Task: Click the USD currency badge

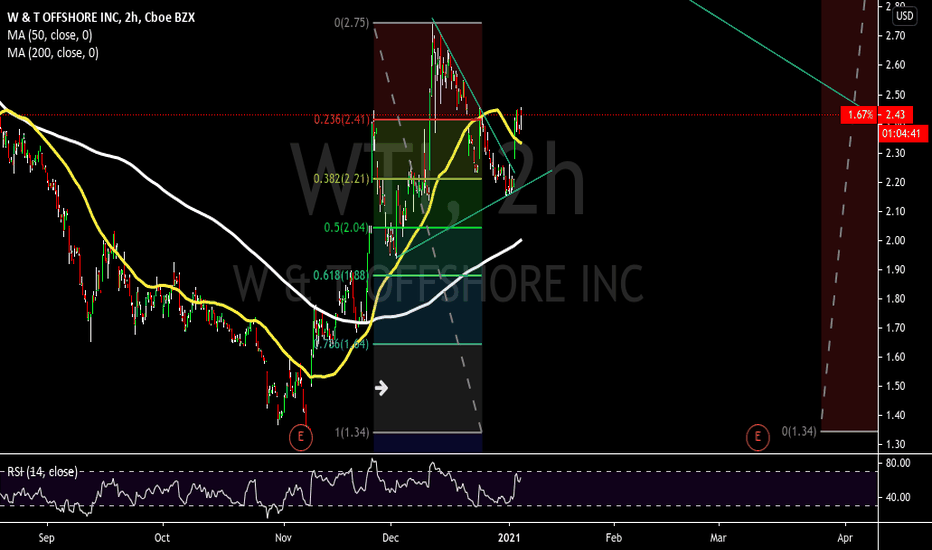Action: (x=905, y=15)
